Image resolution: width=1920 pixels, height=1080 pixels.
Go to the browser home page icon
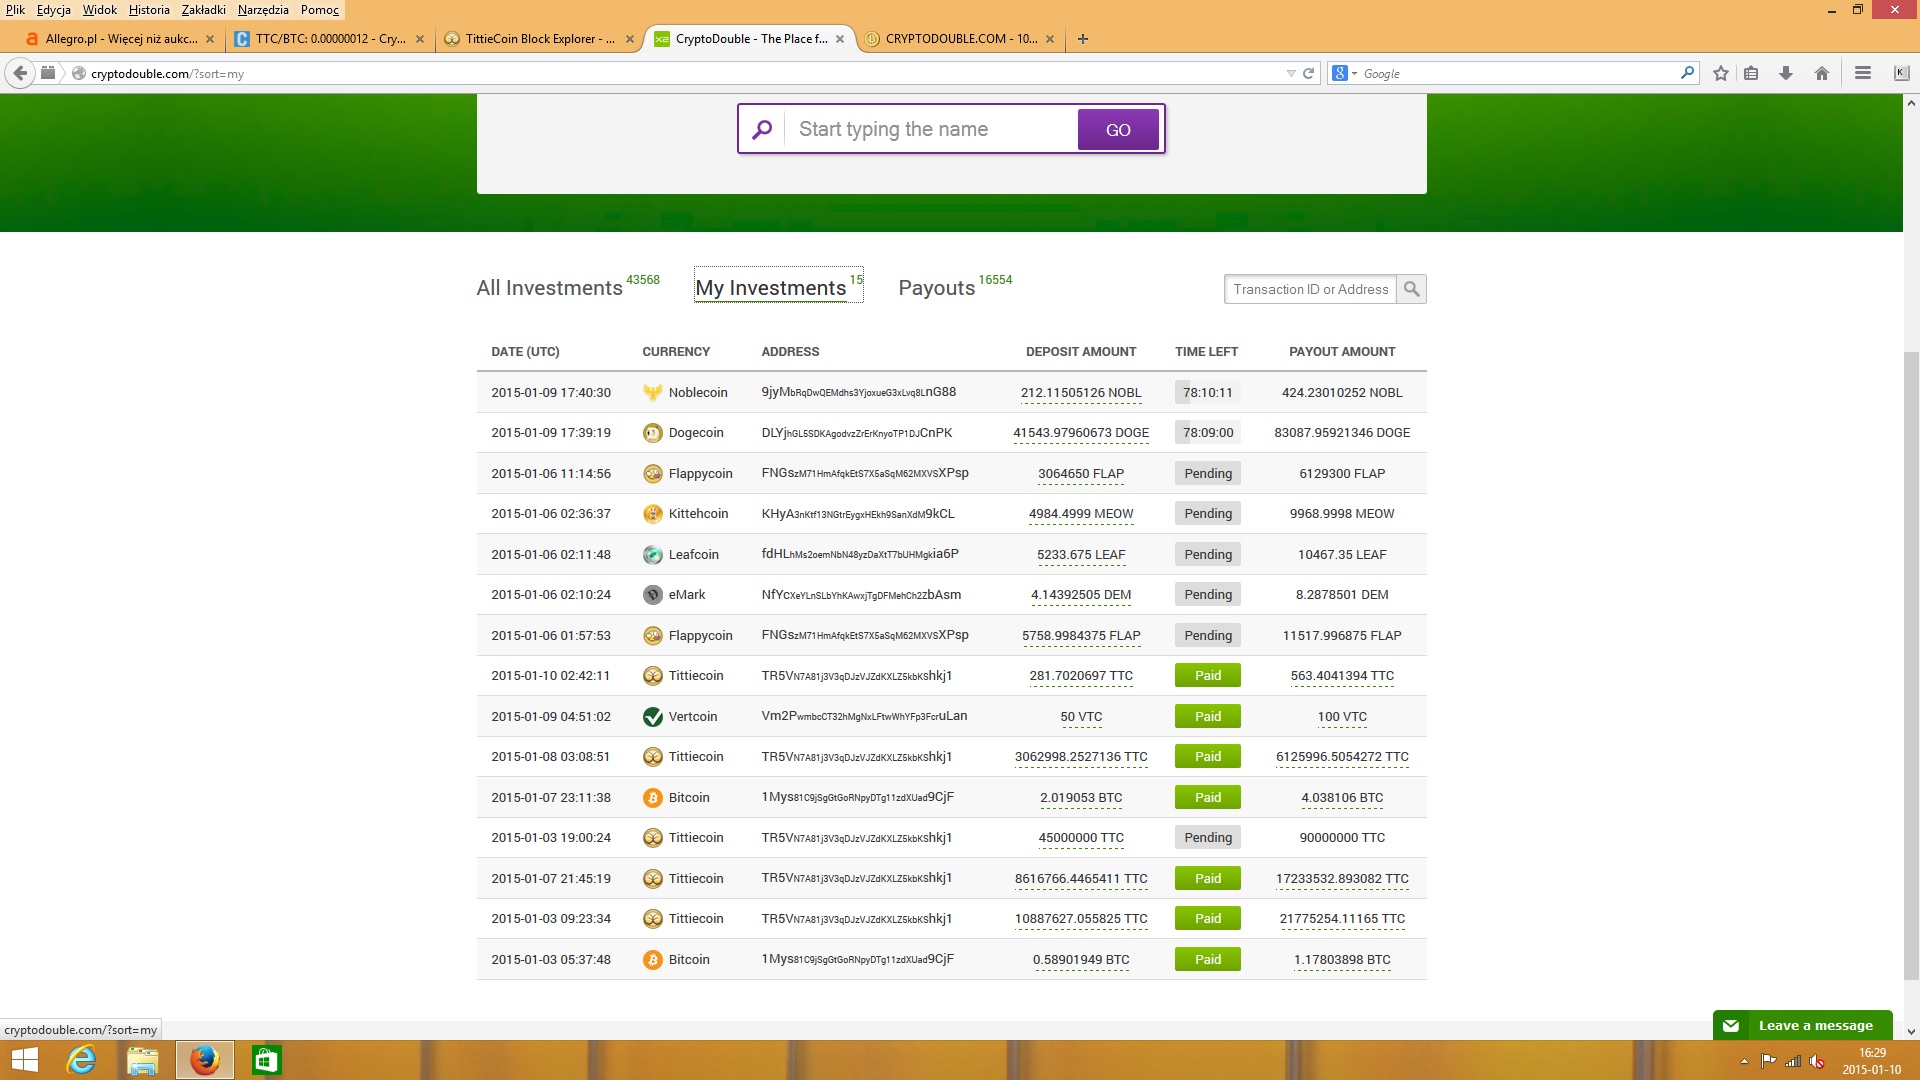pyautogui.click(x=1822, y=73)
